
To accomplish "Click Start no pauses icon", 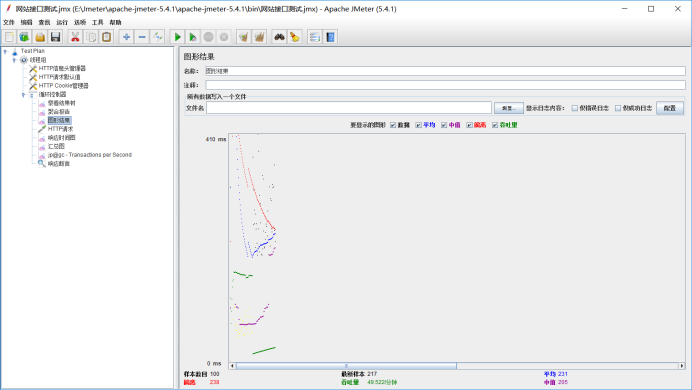I will (193, 37).
